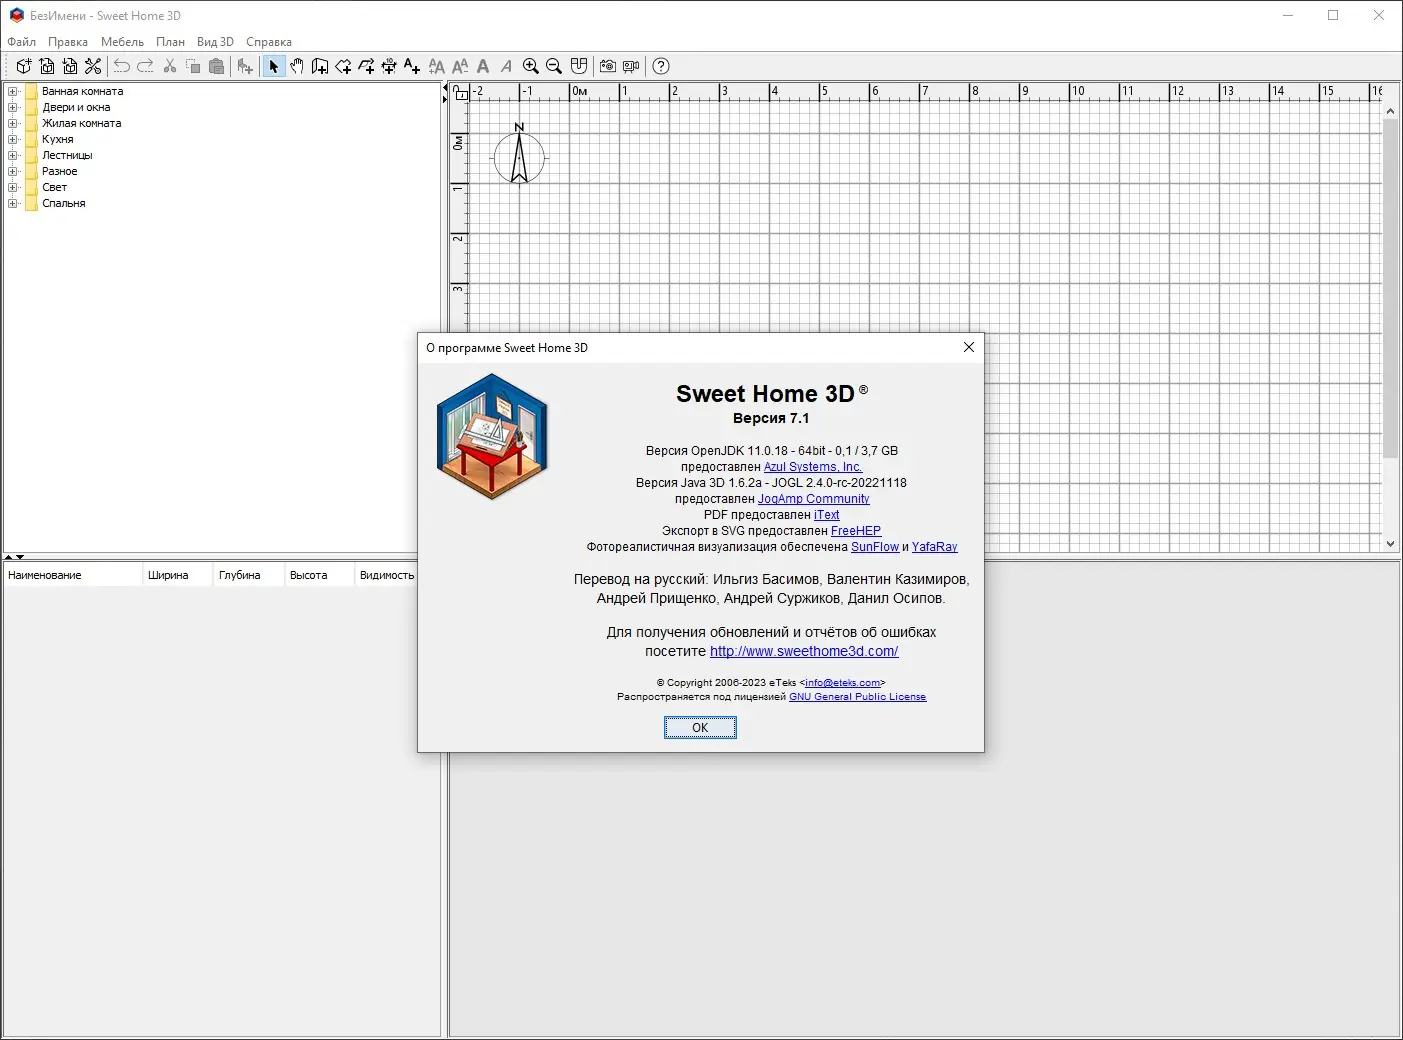Click the Create photo camera icon
This screenshot has width=1403, height=1040.
click(x=608, y=66)
